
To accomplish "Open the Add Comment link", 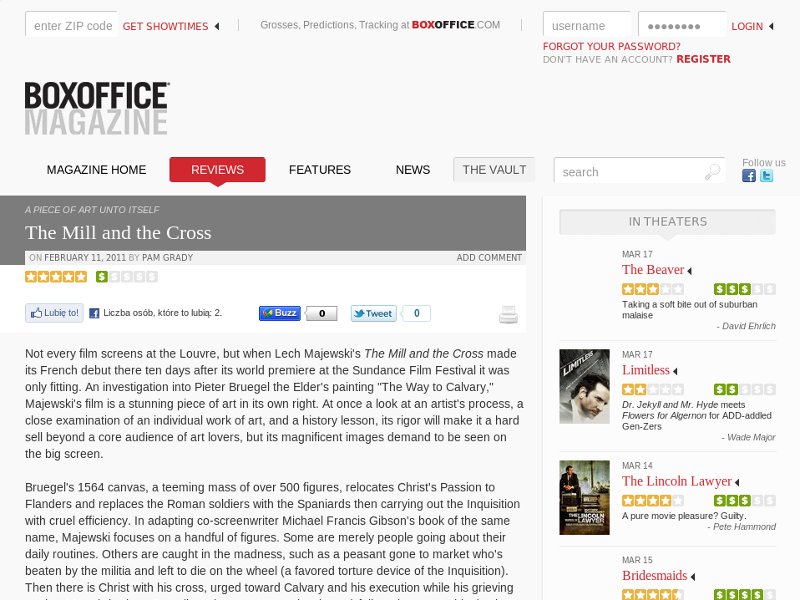I will click(x=489, y=258).
